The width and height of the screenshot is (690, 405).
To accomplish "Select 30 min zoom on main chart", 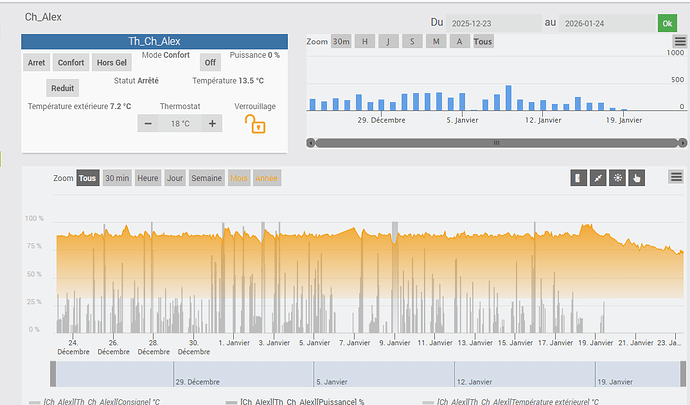I will point(116,178).
